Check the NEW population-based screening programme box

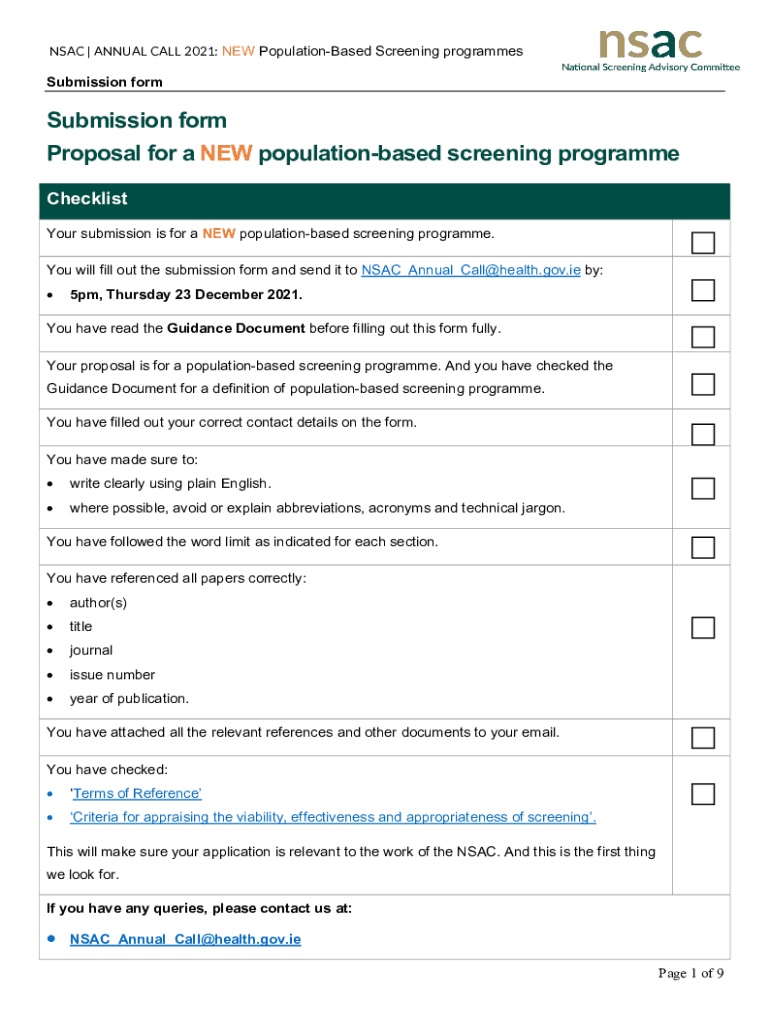[704, 243]
